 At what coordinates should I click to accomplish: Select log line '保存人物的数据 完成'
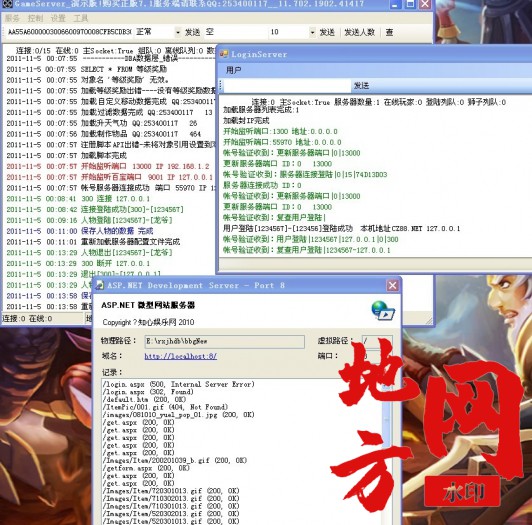[x=79, y=231]
